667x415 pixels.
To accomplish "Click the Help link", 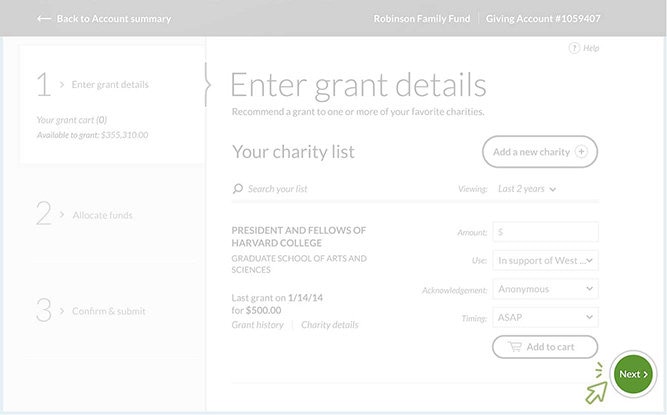I will pyautogui.click(x=591, y=48).
